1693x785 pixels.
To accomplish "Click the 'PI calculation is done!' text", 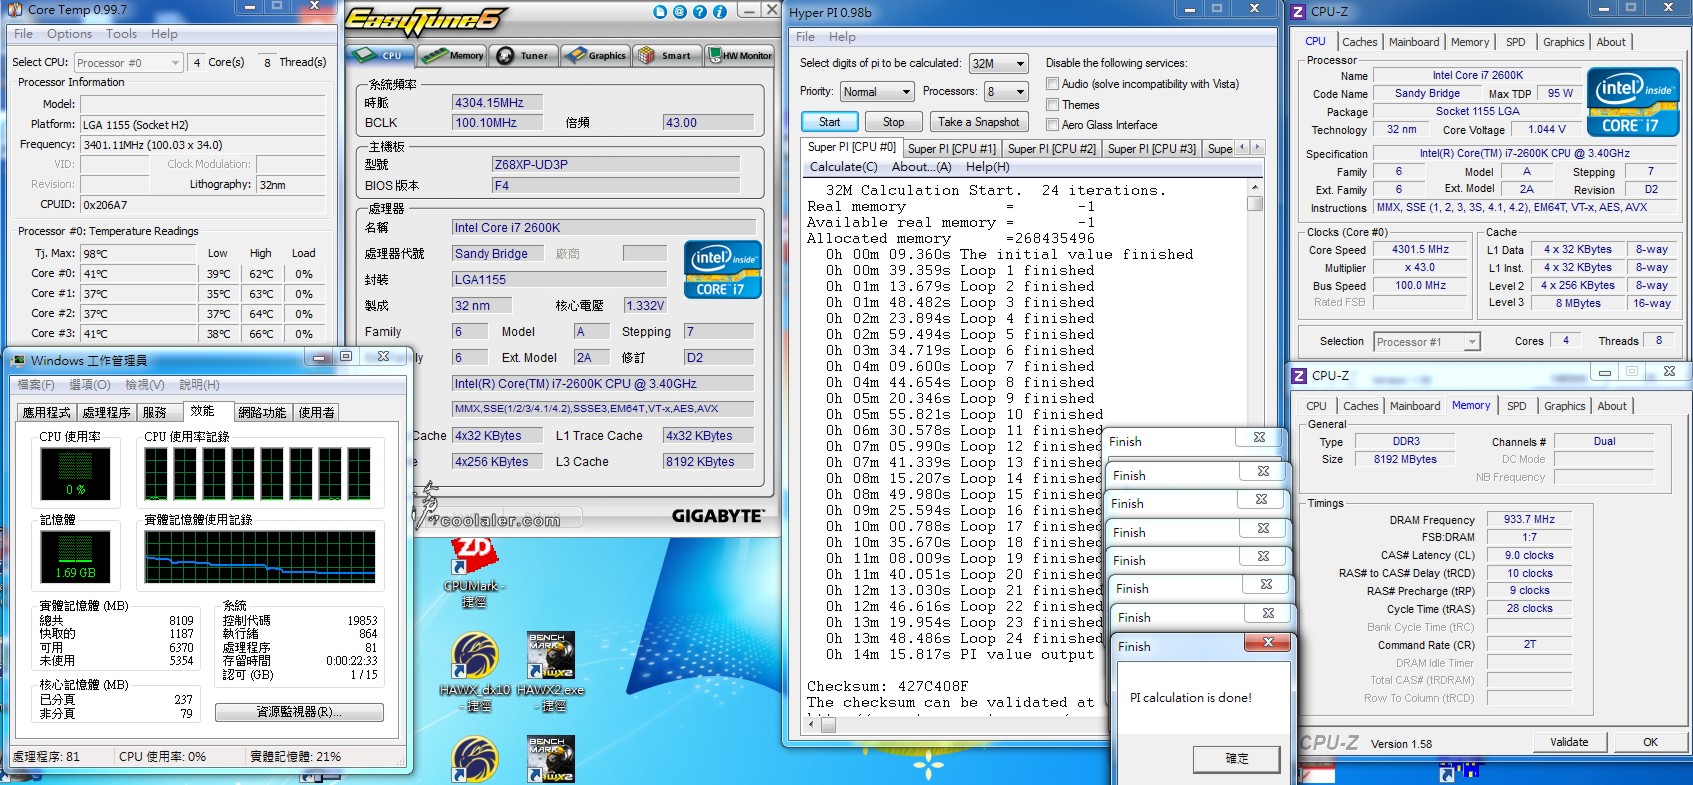I will coord(1190,698).
